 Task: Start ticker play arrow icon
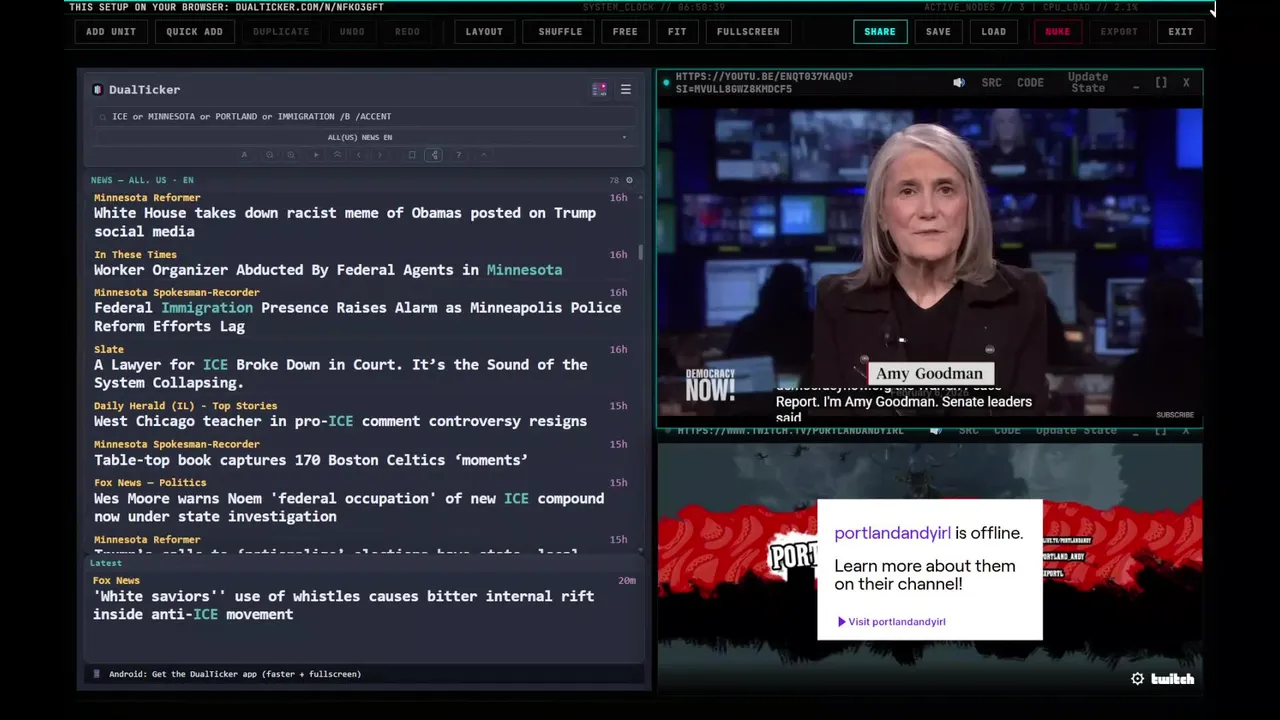point(316,155)
